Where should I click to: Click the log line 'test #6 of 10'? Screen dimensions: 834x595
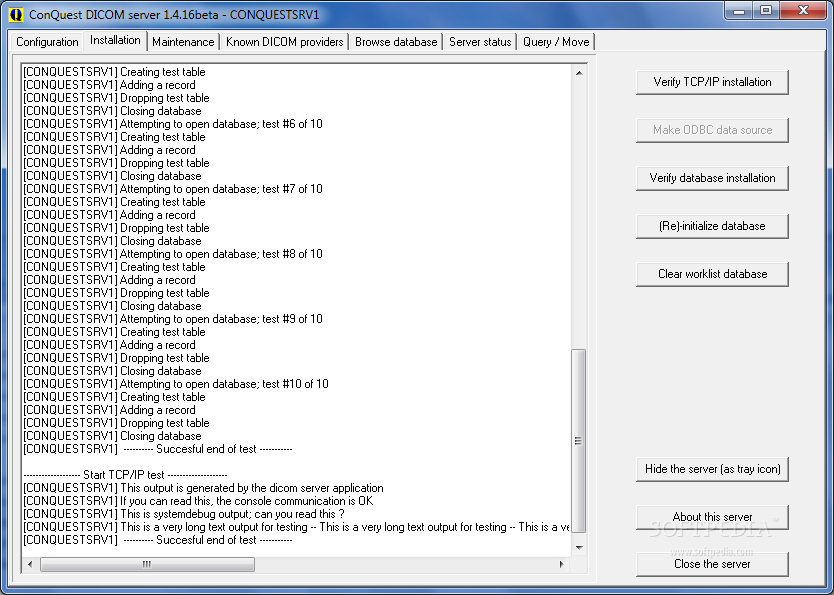(173, 124)
